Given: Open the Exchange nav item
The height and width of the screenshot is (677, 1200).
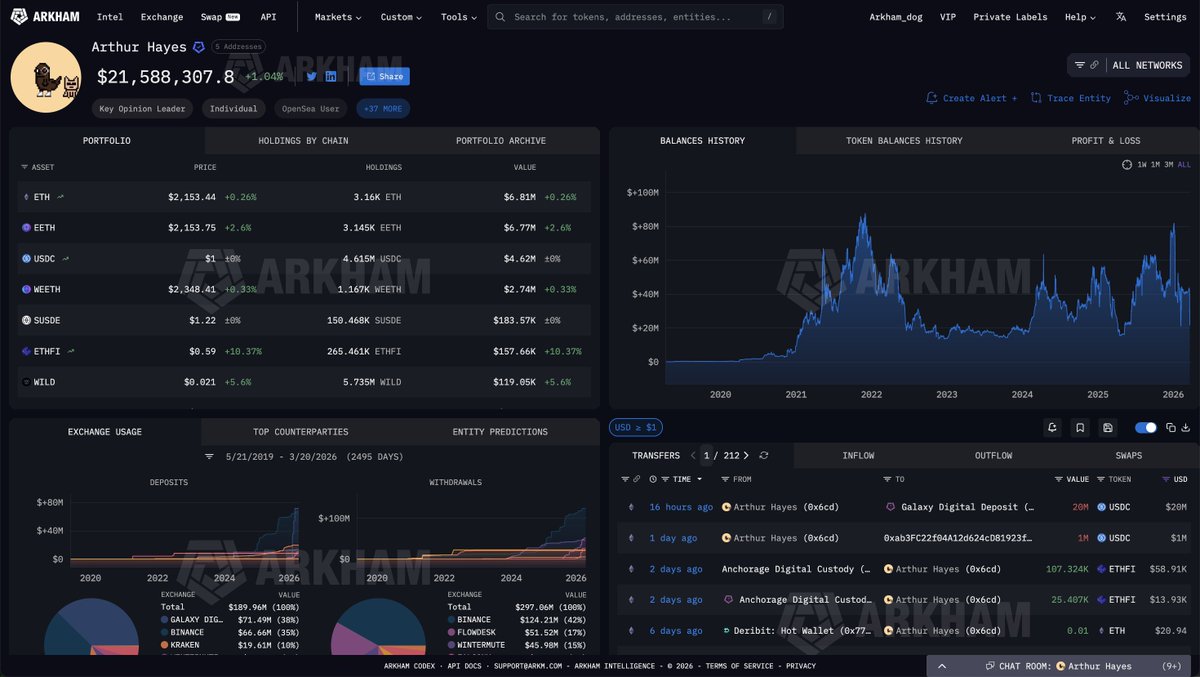Looking at the screenshot, I should coord(162,17).
